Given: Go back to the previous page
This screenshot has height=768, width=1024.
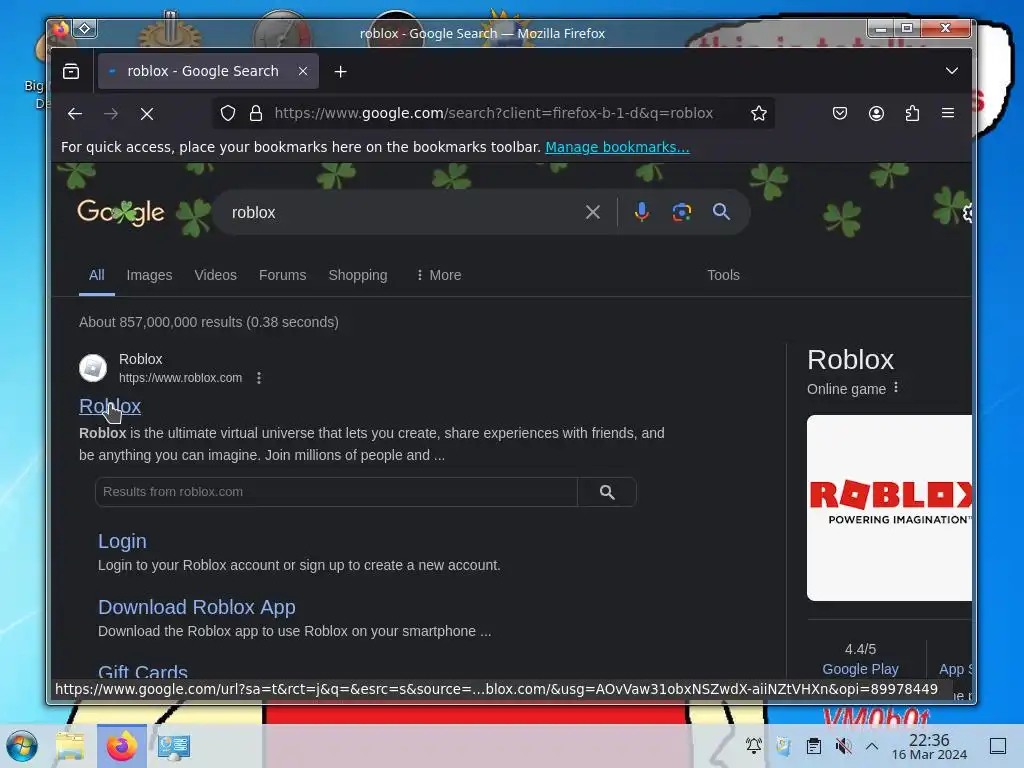Looking at the screenshot, I should click(74, 114).
